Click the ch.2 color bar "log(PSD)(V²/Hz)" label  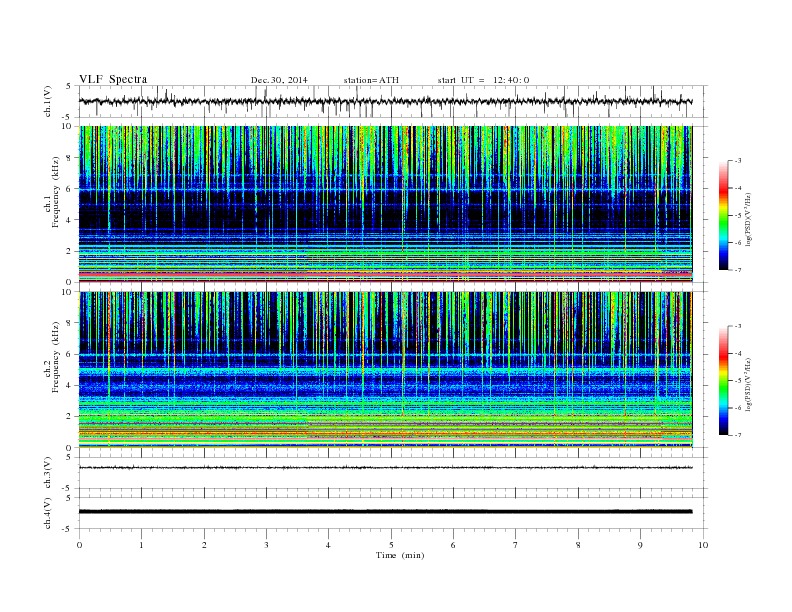pyautogui.click(x=749, y=384)
